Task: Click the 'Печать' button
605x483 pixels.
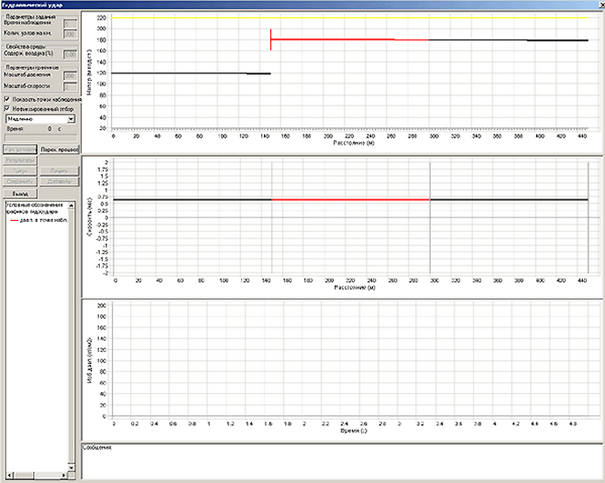Action: click(x=58, y=171)
